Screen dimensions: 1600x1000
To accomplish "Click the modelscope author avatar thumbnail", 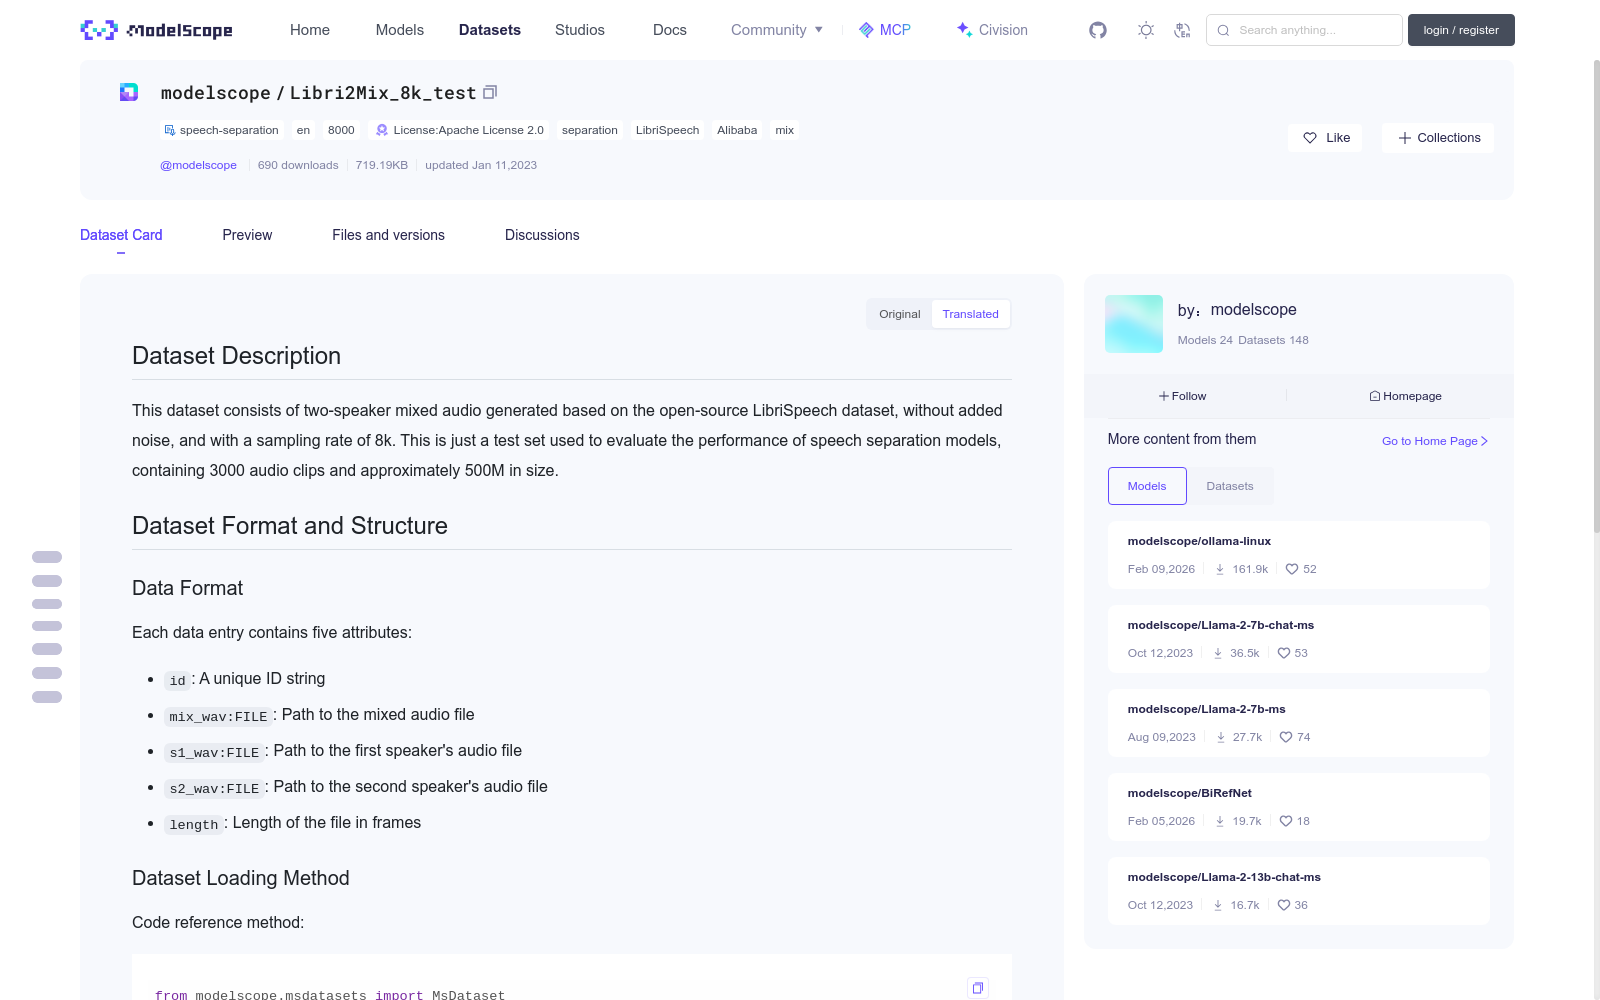I will [1134, 324].
